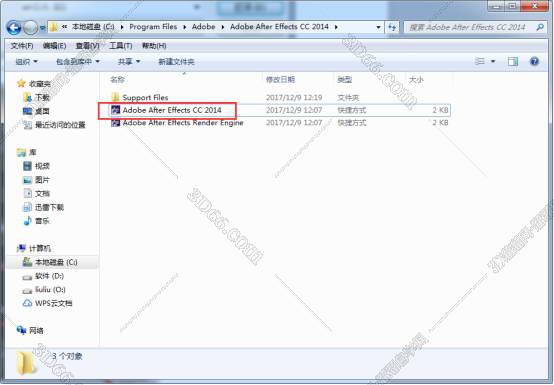554x385 pixels.
Task: Select the 软件 (D:) drive
Action: click(x=49, y=276)
